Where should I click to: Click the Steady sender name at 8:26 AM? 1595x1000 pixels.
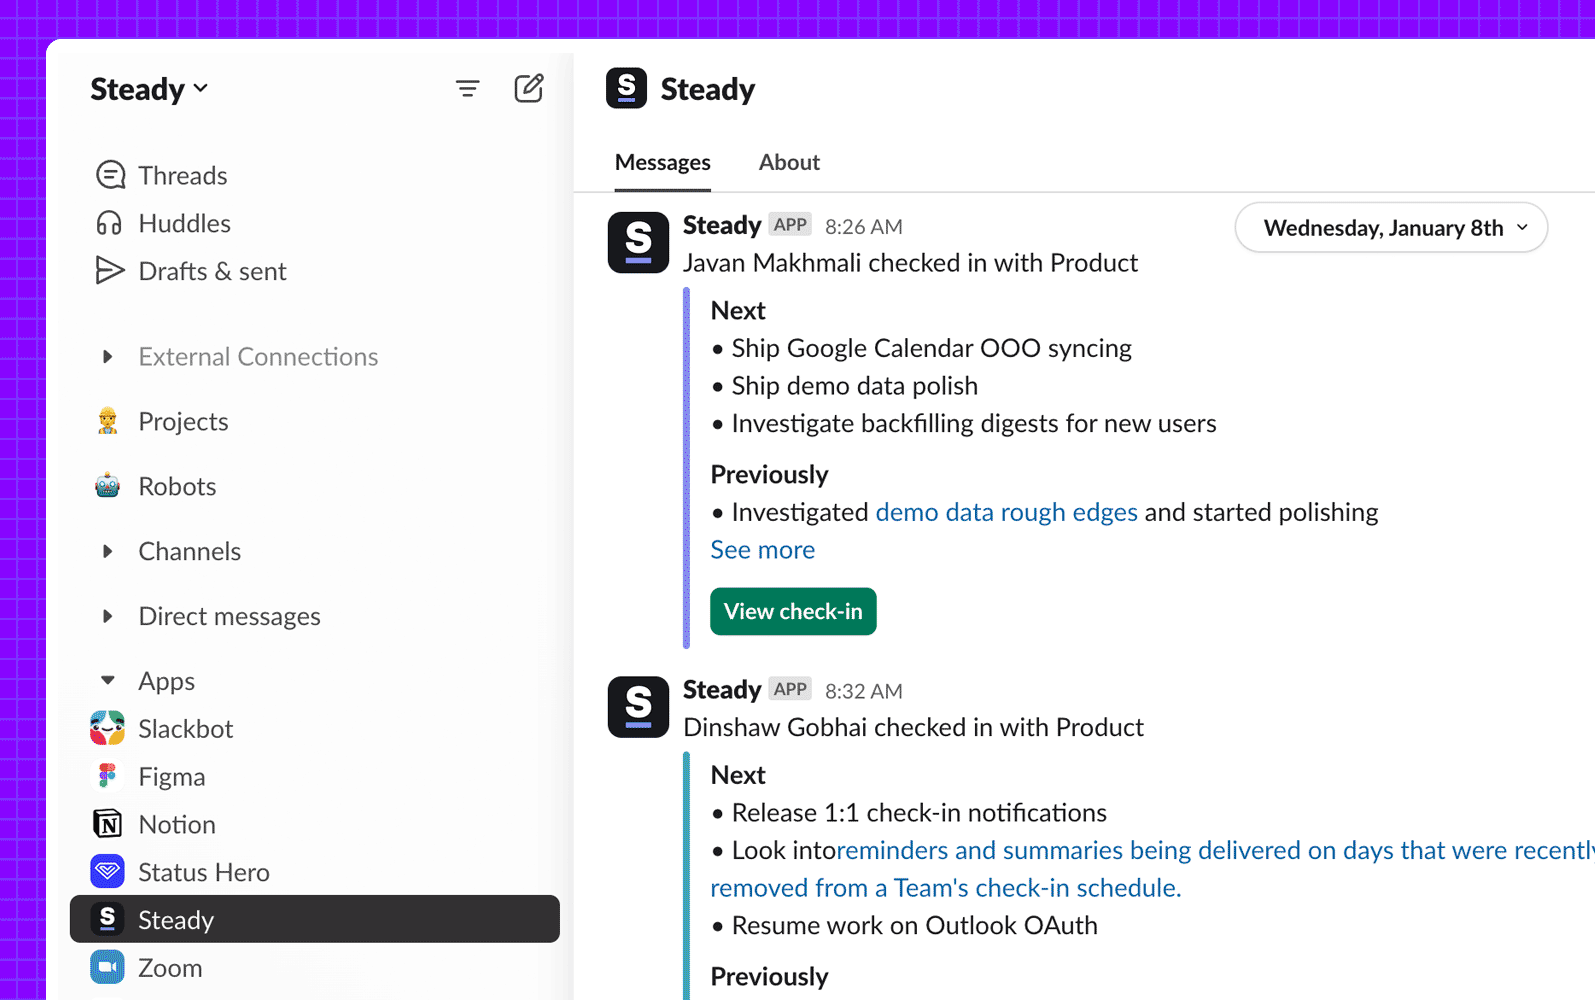pyautogui.click(x=722, y=225)
